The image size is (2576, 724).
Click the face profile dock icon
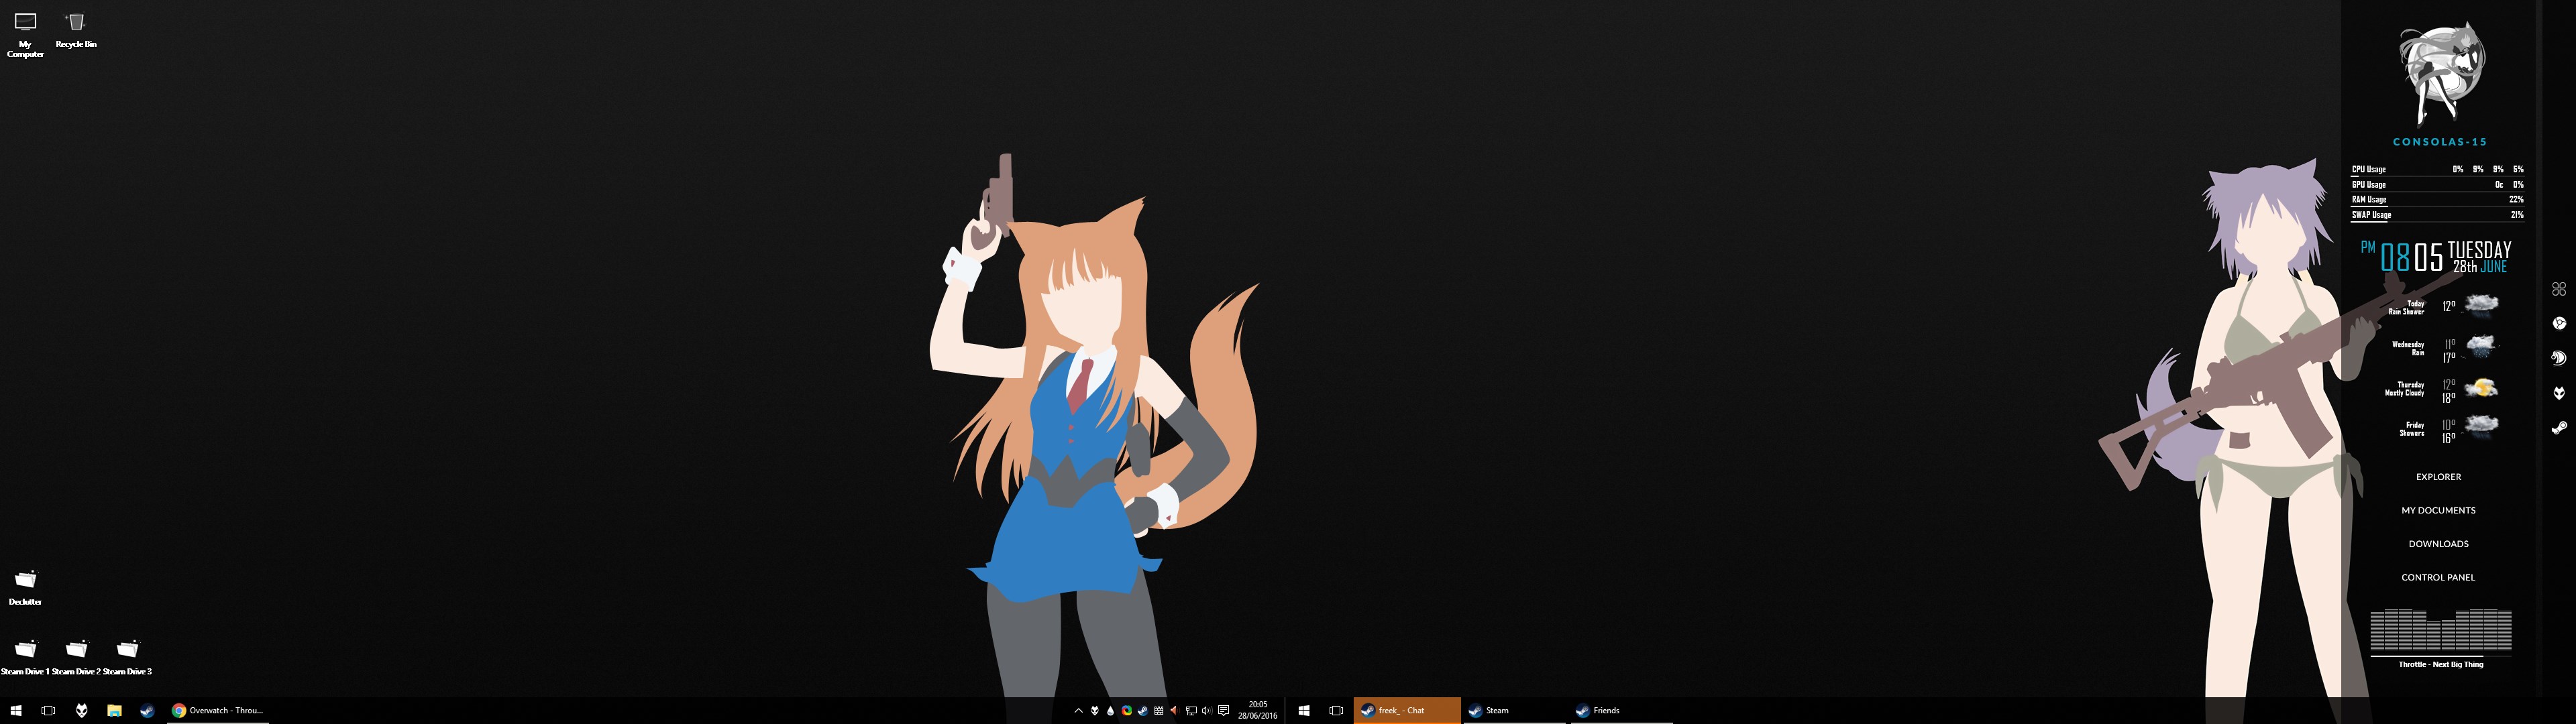pyautogui.click(x=2559, y=358)
